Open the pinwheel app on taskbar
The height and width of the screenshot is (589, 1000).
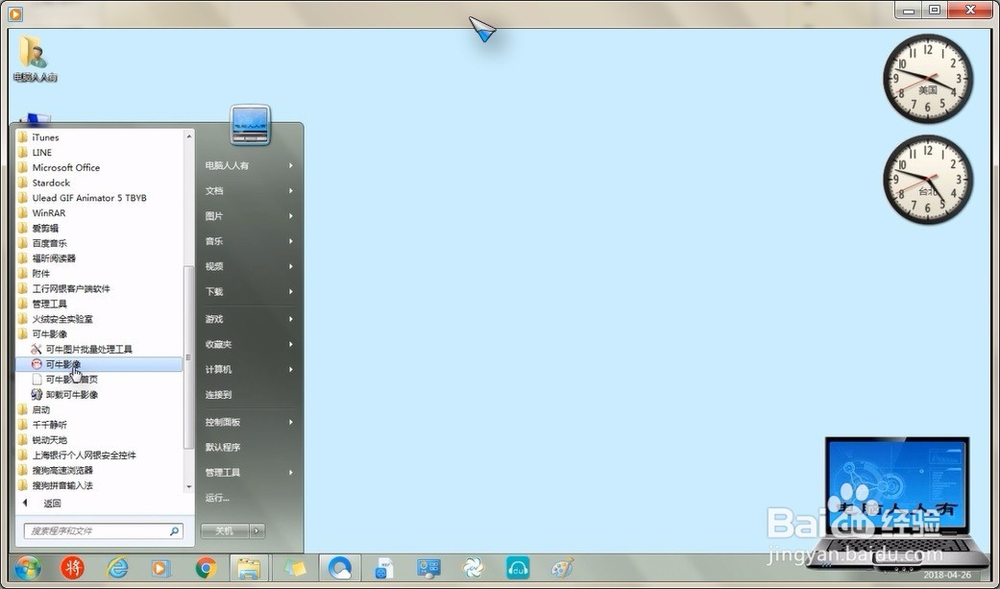(x=473, y=567)
